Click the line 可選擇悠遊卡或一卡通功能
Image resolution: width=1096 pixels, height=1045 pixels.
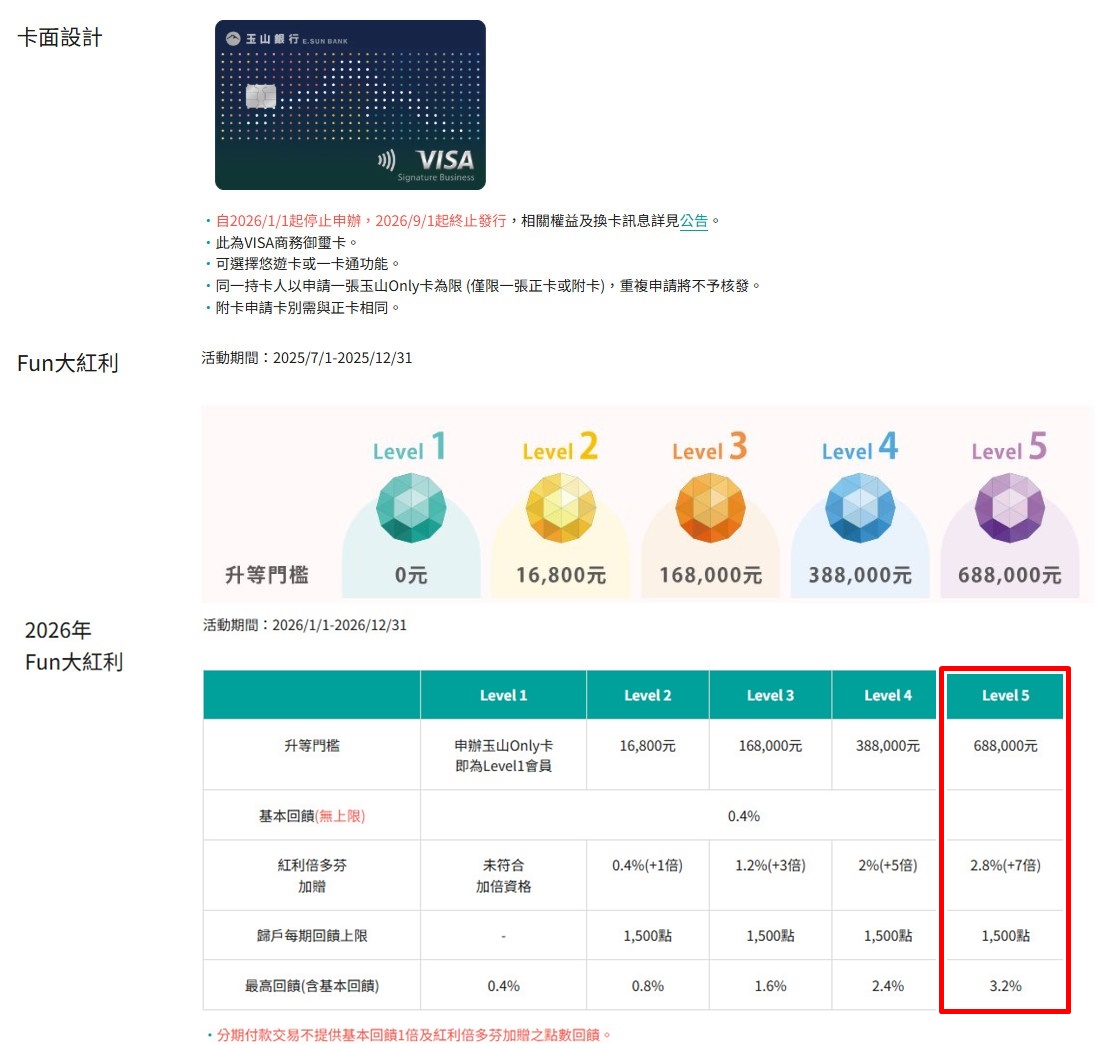click(308, 264)
